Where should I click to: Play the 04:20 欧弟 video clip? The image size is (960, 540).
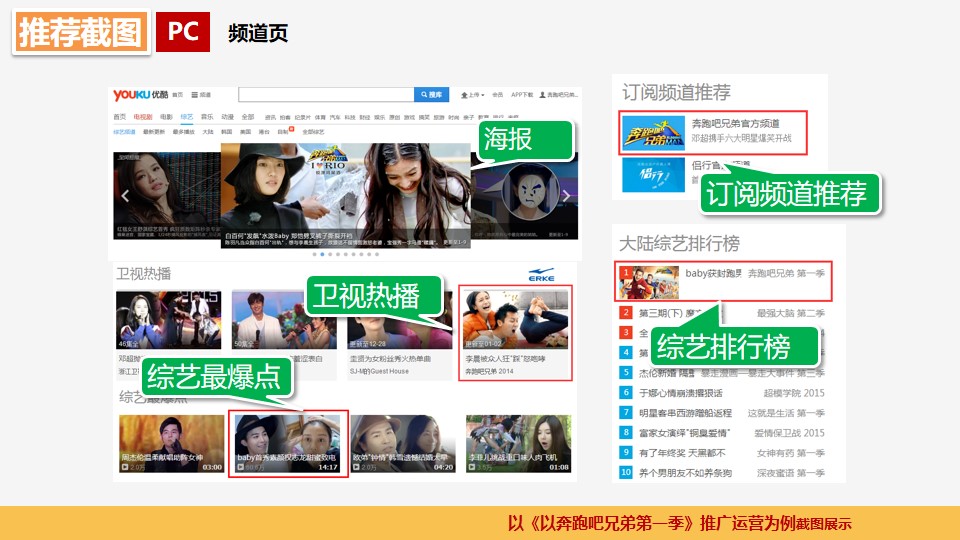tap(403, 443)
